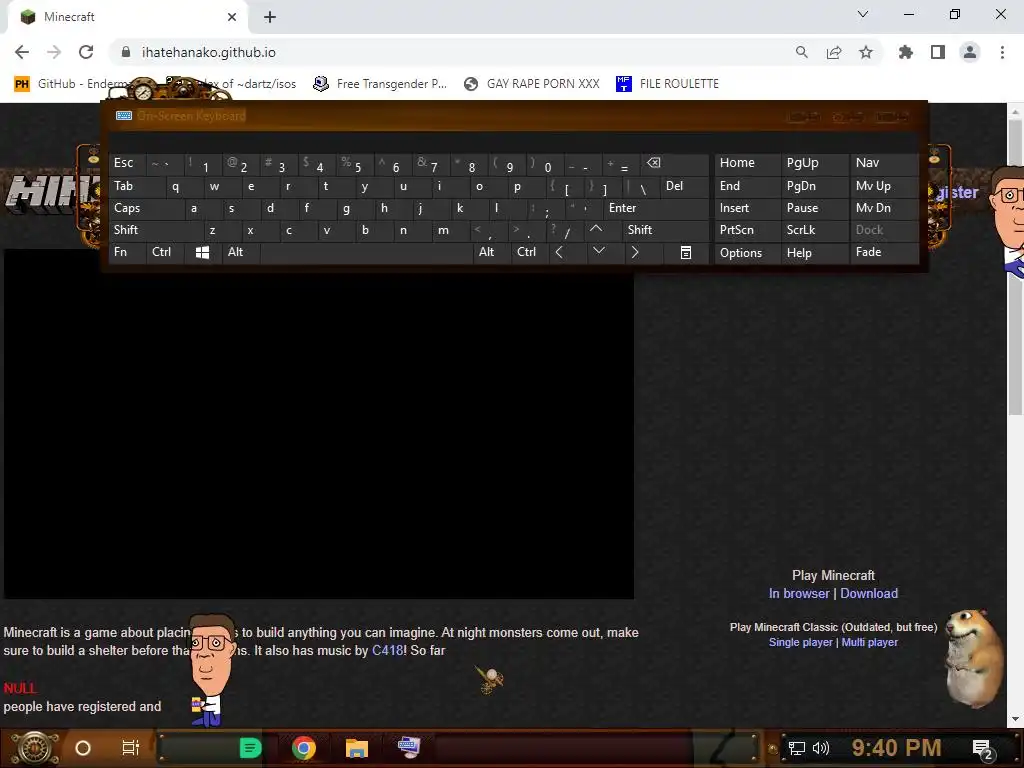Open the Multi player link

tap(869, 642)
